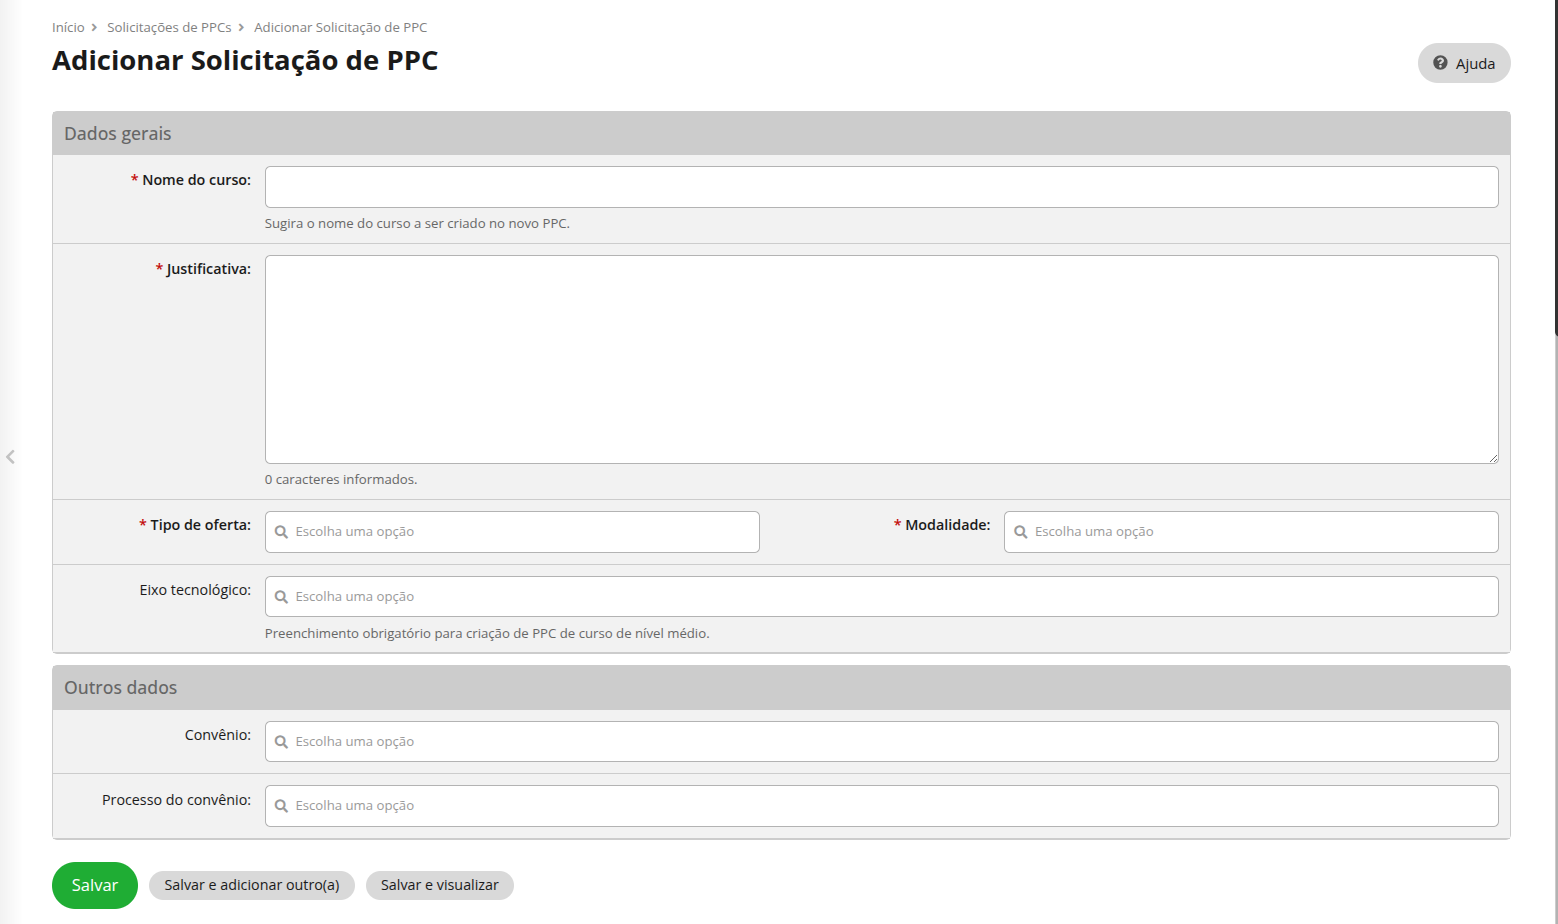Grab the Justificativa textarea resize handle
The image size is (1558, 924).
1493,458
